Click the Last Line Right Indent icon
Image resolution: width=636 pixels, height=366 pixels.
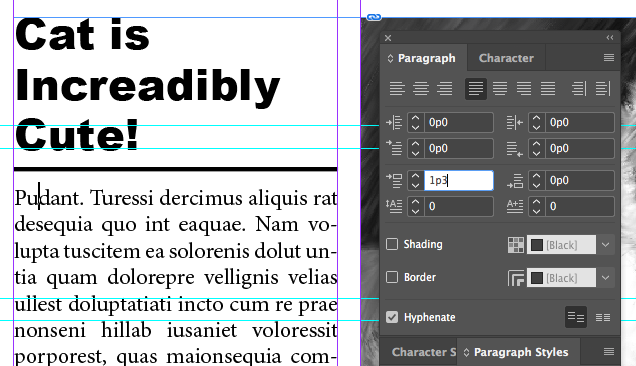(x=515, y=149)
